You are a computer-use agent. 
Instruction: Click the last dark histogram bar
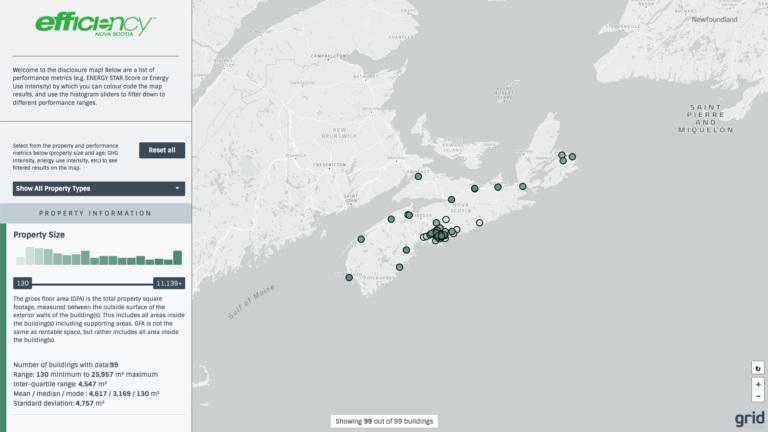177,258
